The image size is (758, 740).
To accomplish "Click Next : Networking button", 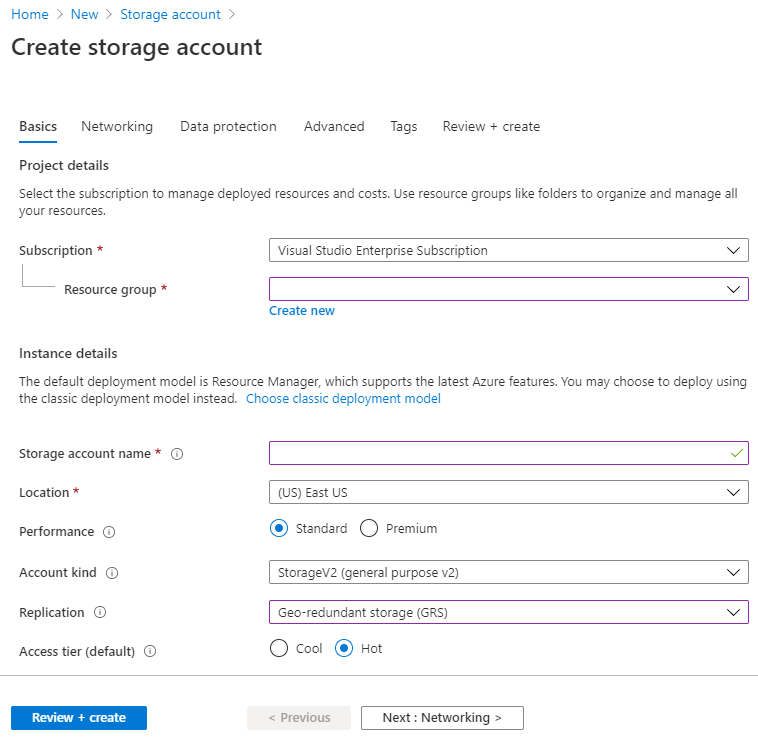I will (442, 717).
